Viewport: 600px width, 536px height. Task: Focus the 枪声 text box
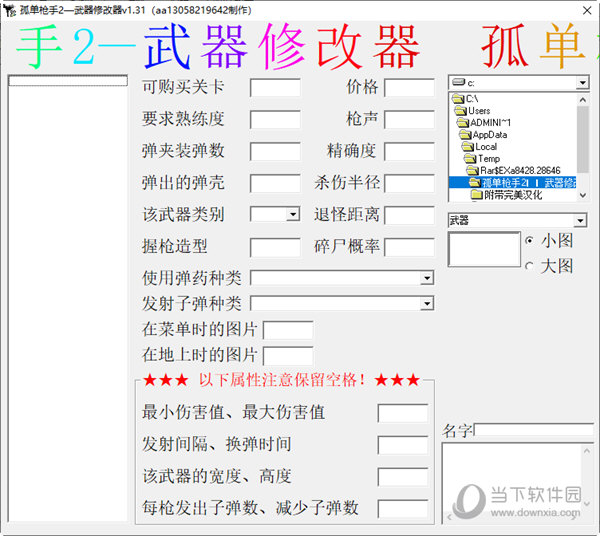[409, 119]
